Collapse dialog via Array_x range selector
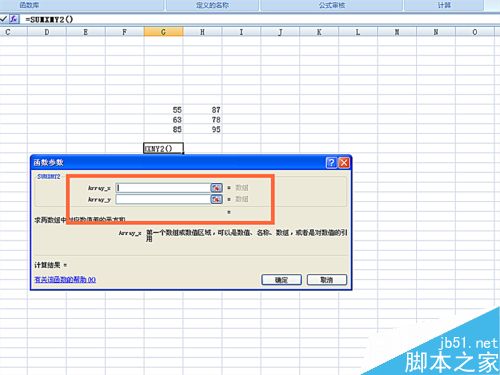 [216, 188]
